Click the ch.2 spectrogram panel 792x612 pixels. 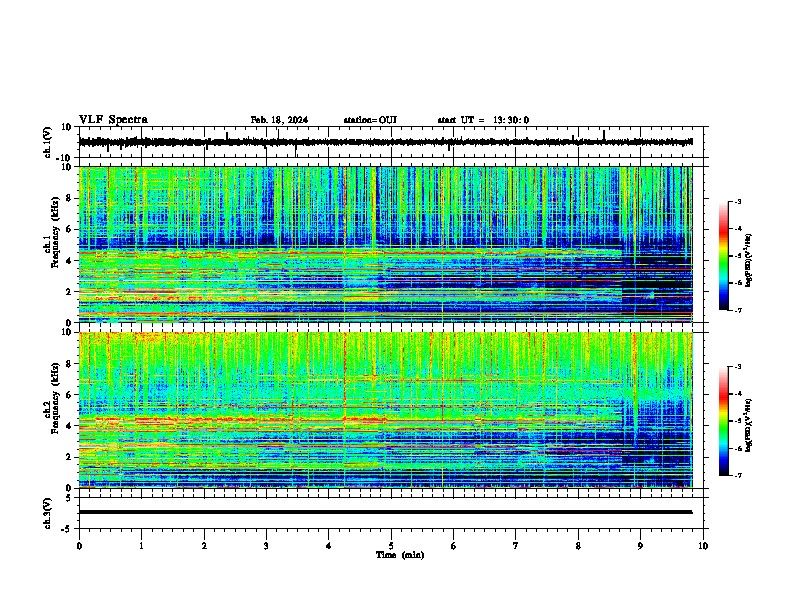pos(385,410)
